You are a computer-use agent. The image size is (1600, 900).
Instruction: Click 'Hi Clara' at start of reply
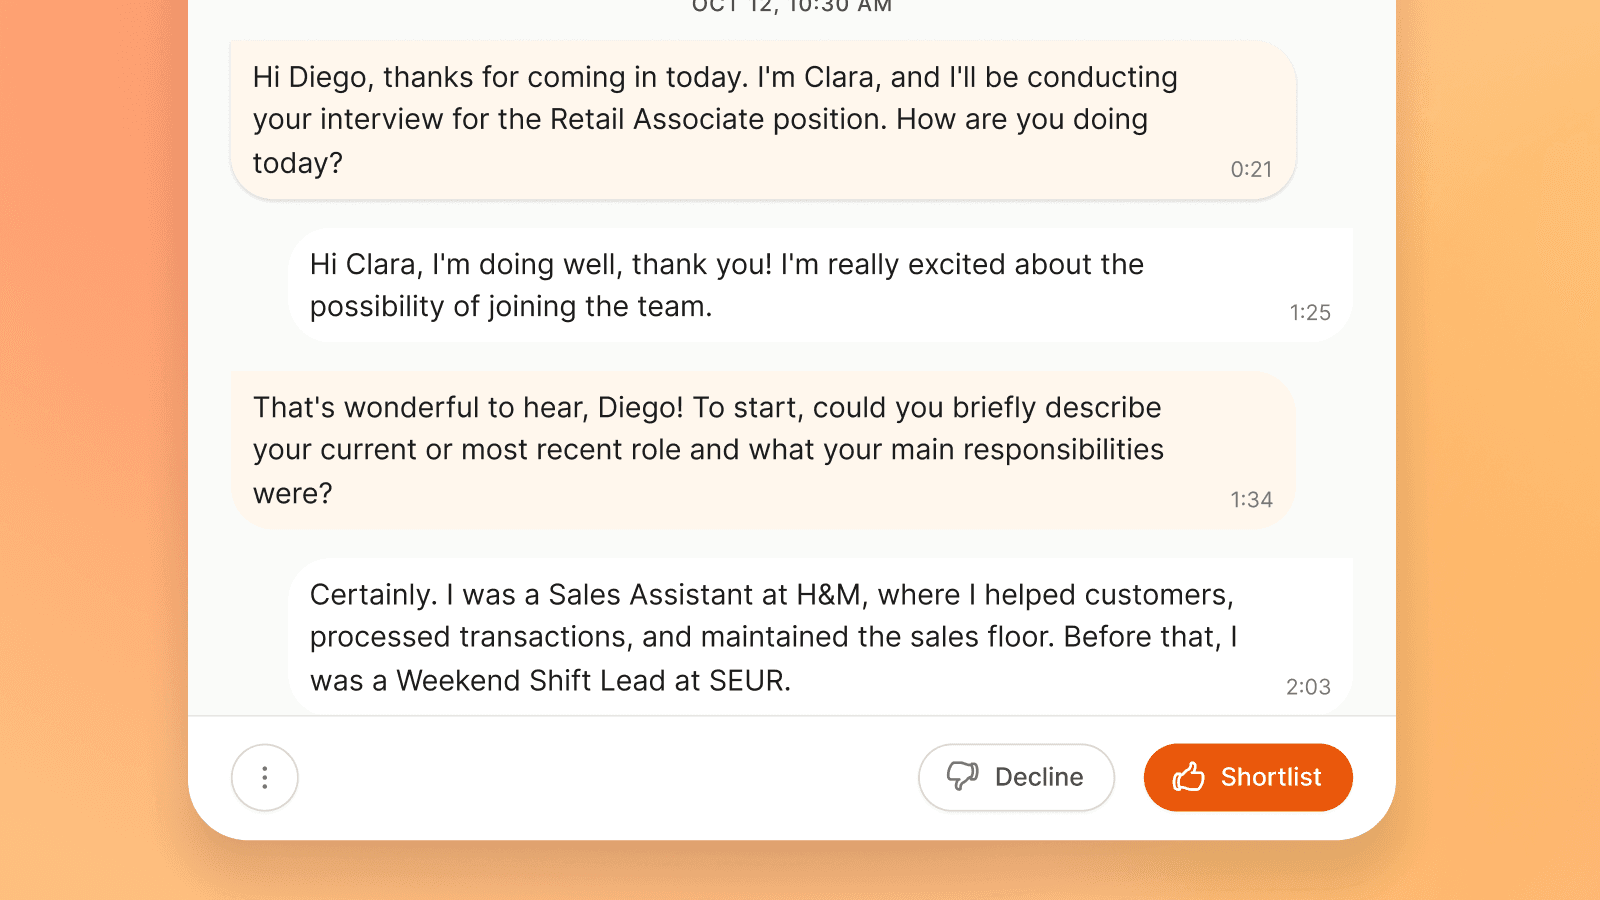pos(365,265)
